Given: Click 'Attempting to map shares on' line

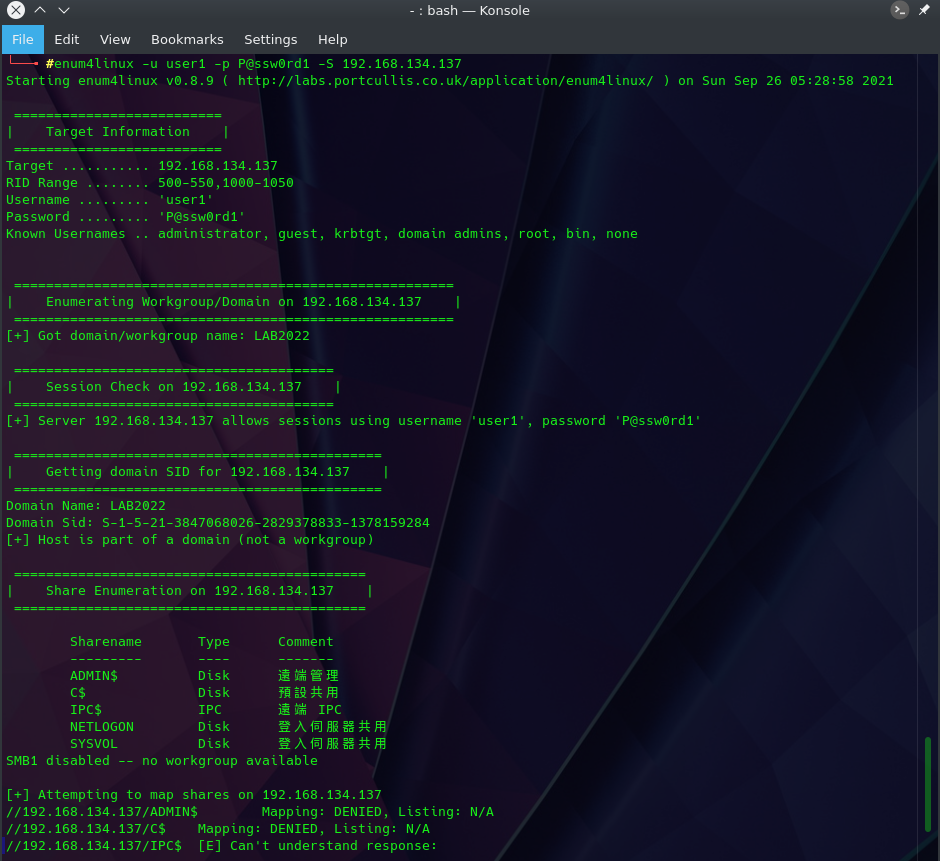Looking at the screenshot, I should (x=194, y=794).
